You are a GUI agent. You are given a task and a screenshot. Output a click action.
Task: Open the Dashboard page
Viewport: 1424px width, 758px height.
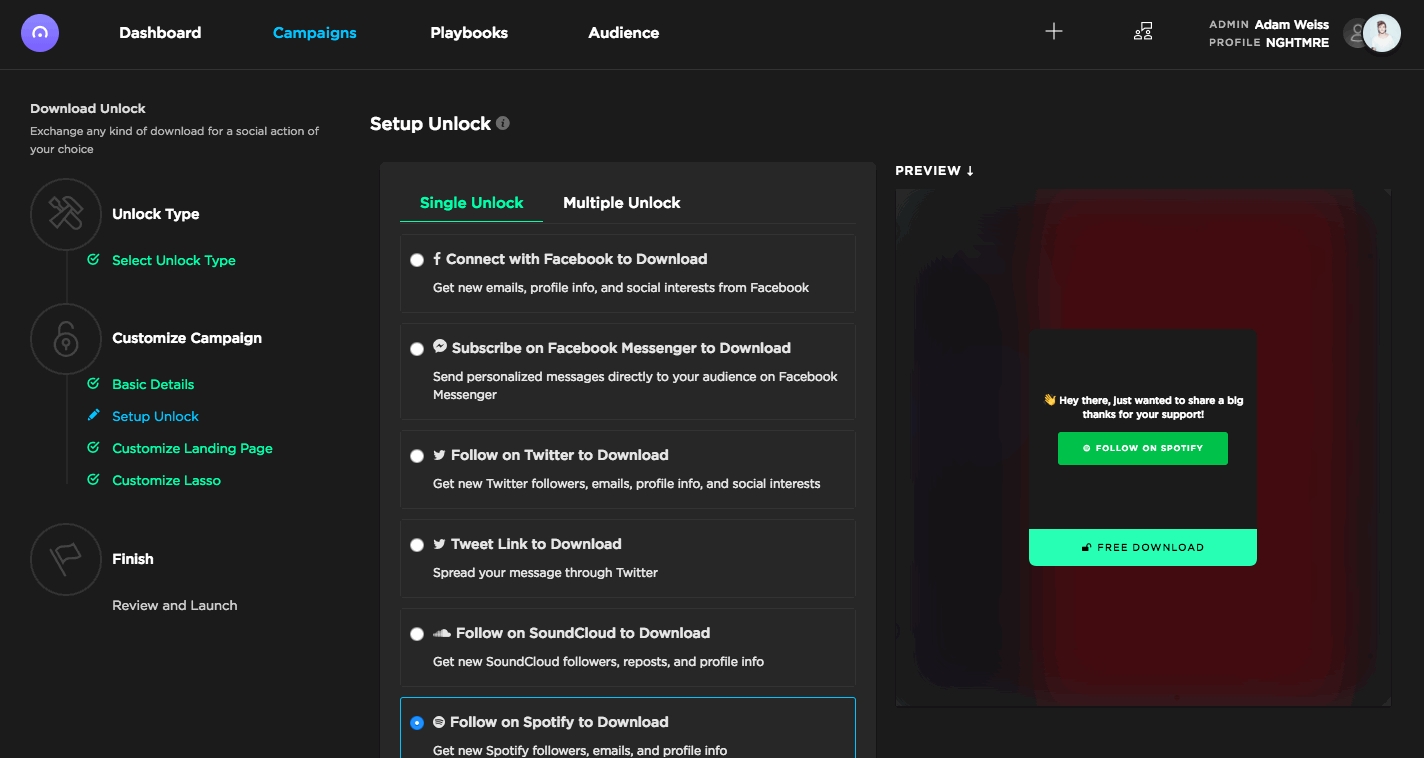160,33
